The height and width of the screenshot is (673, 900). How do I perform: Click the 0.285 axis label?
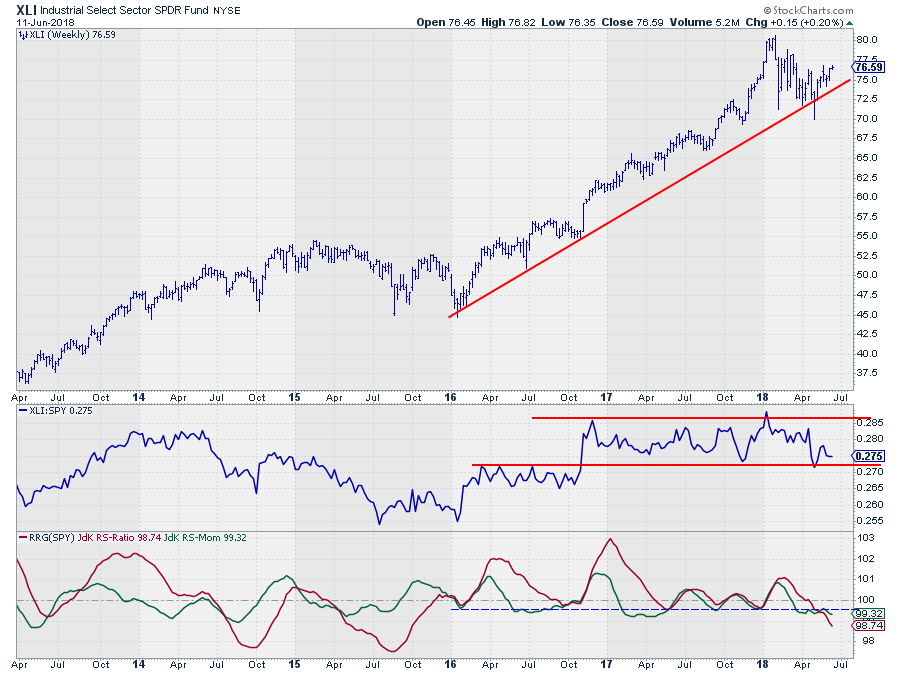[869, 423]
